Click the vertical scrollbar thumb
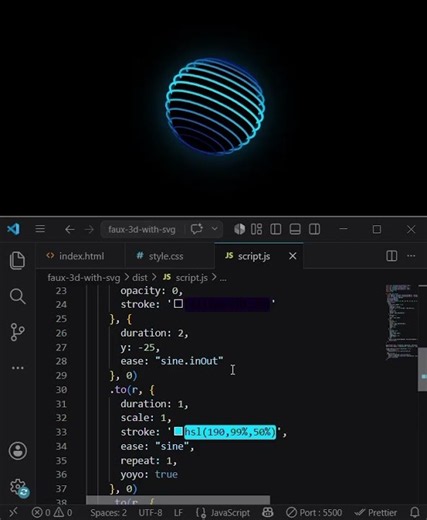Viewport: 427px width, 520px height. 422,369
